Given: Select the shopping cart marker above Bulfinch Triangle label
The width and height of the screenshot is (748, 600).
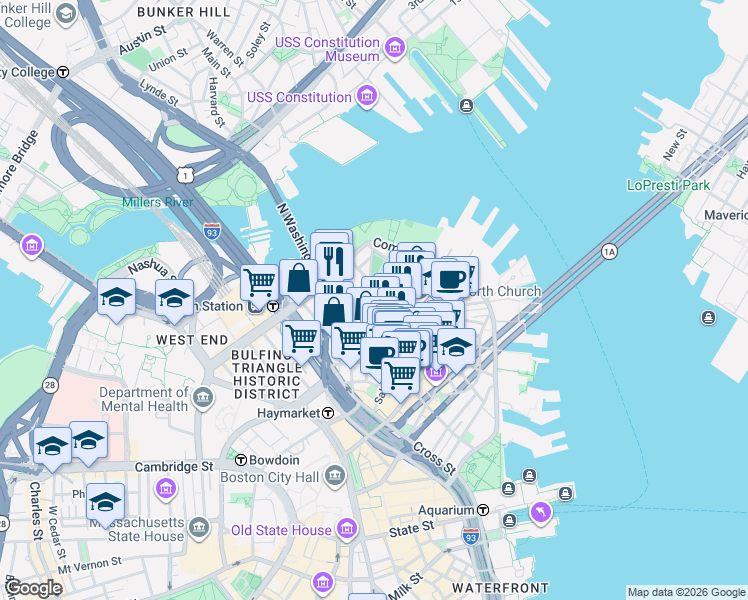Looking at the screenshot, I should (301, 338).
